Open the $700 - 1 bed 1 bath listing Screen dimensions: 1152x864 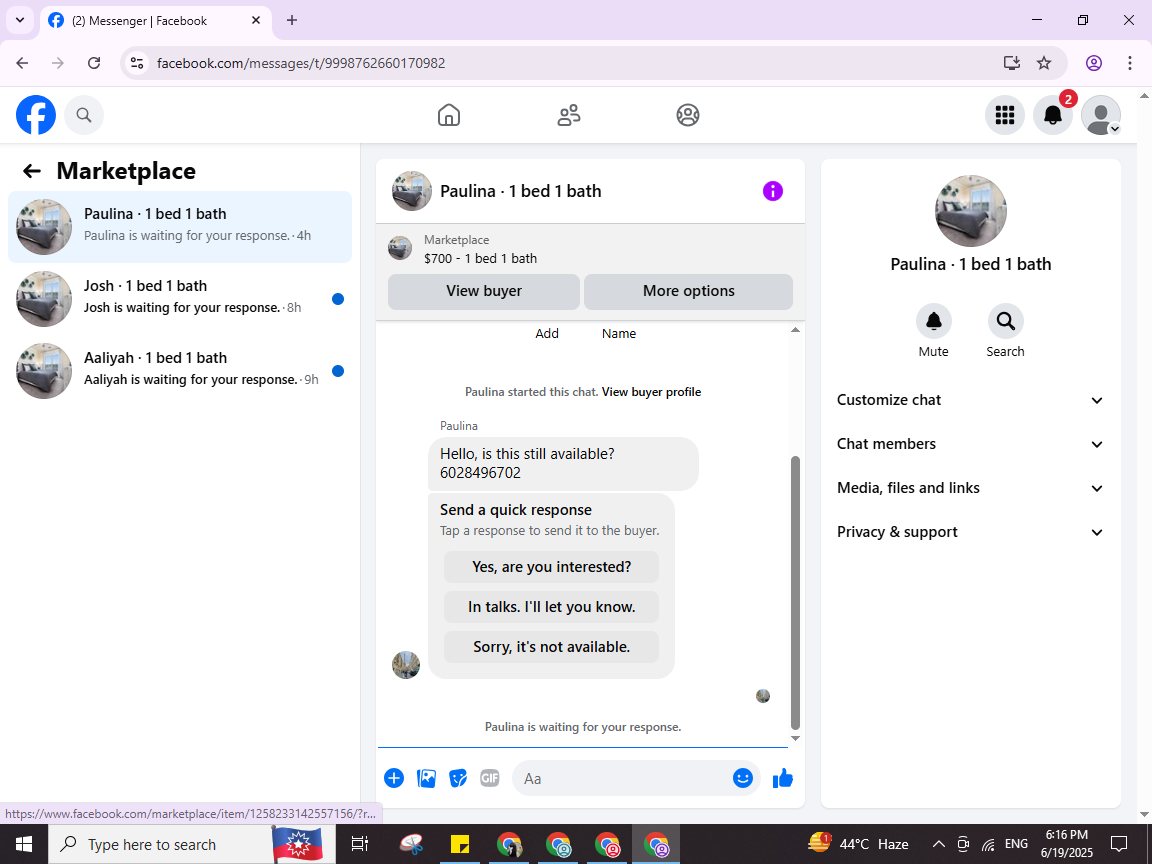click(x=480, y=259)
